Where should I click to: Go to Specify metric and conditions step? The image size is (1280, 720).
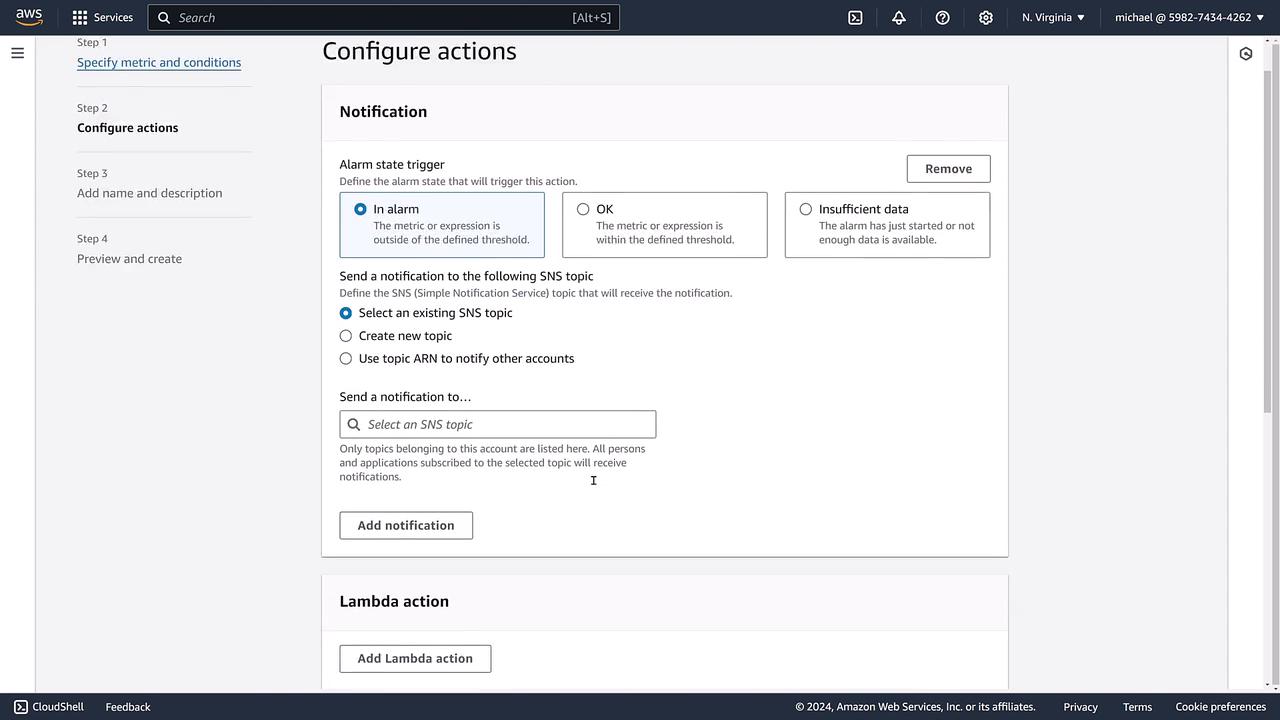(x=159, y=62)
